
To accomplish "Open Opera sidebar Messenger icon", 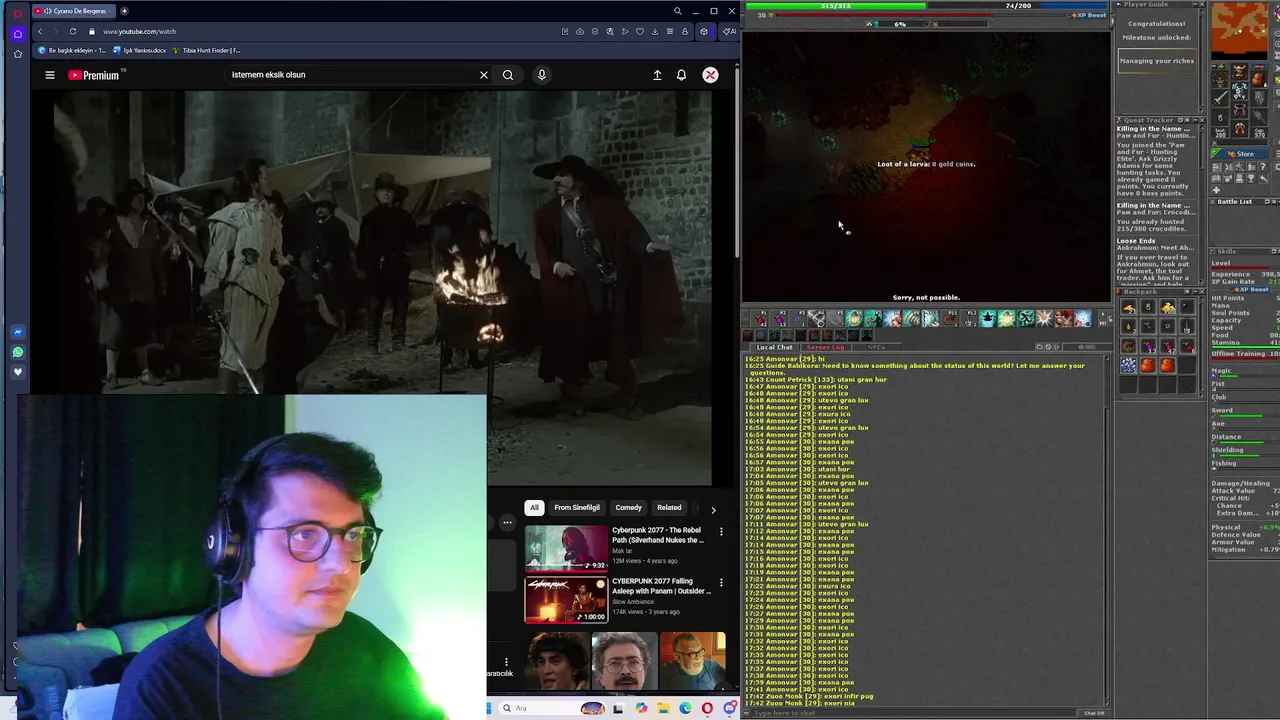I will pyautogui.click(x=17, y=332).
